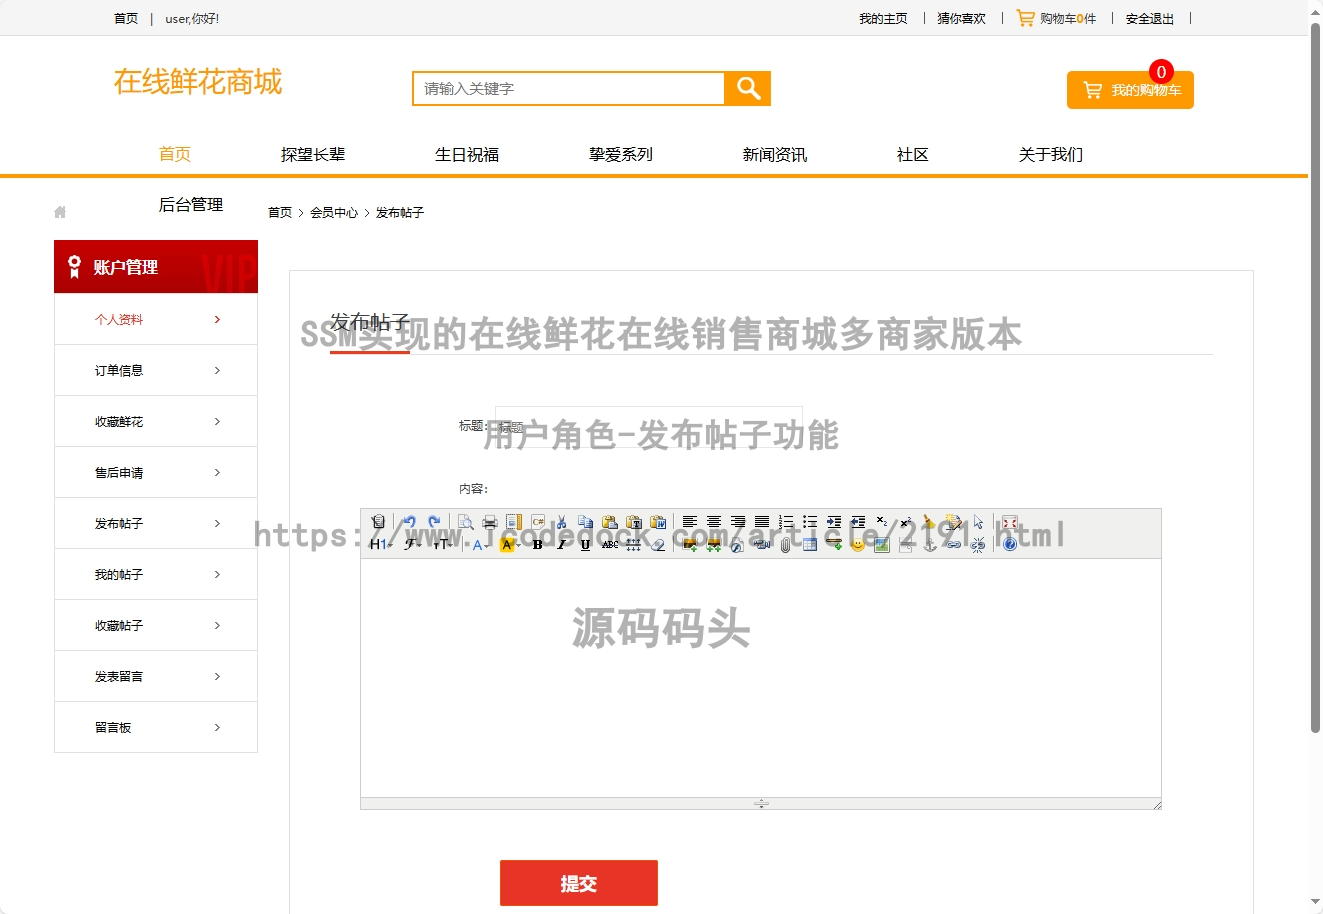Click the scissors cut icon

coord(562,522)
